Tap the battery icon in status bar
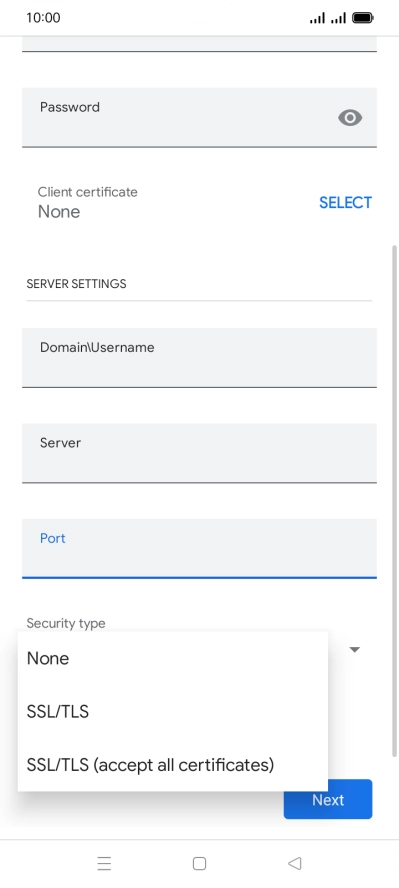Viewport: 399px width, 888px height. 363,18
